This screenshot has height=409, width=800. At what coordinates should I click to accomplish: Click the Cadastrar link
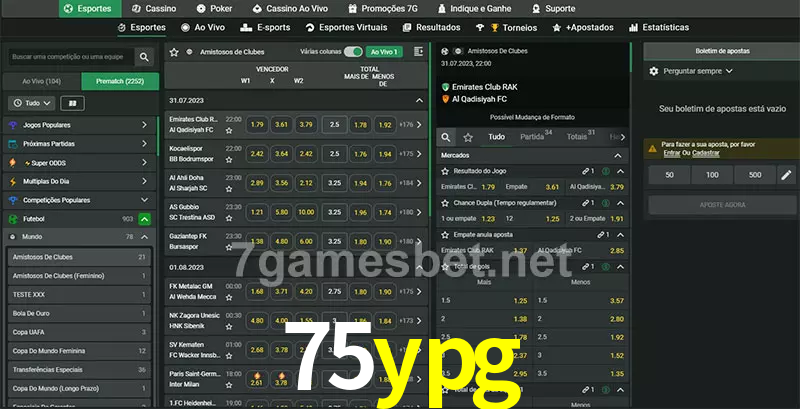coord(706,153)
